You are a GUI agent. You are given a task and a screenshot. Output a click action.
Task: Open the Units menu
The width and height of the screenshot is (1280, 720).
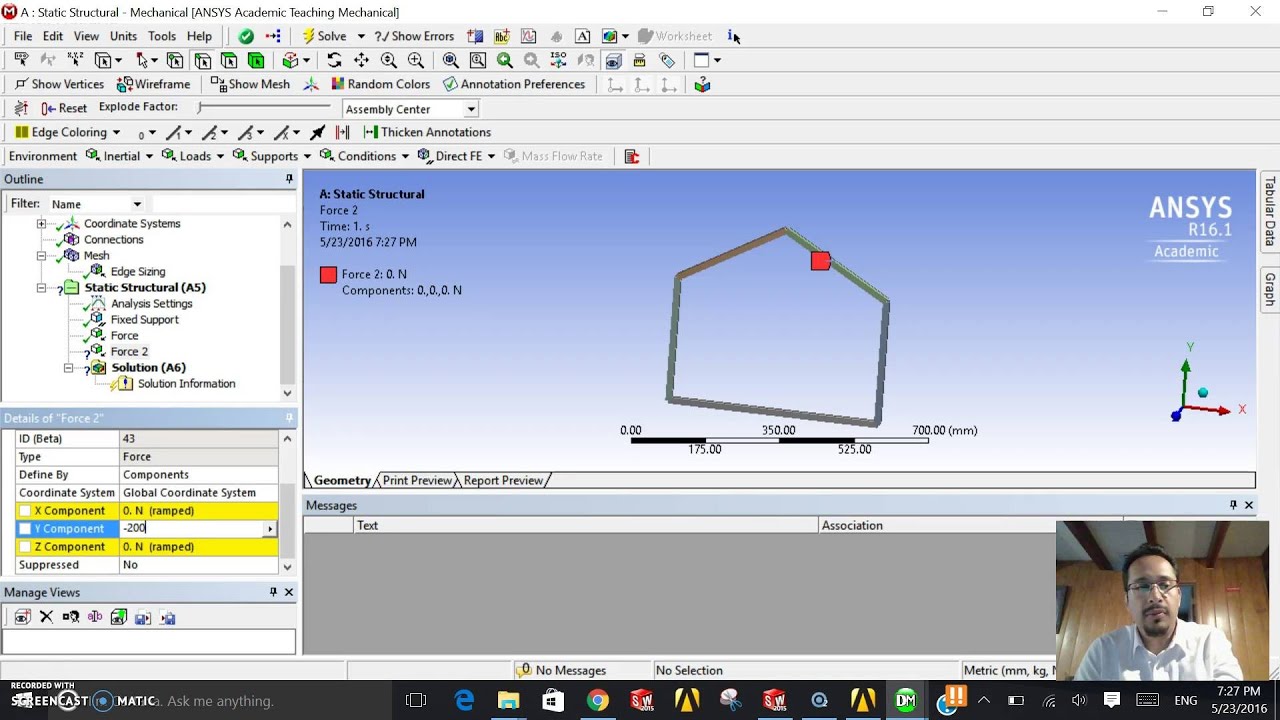click(x=123, y=36)
